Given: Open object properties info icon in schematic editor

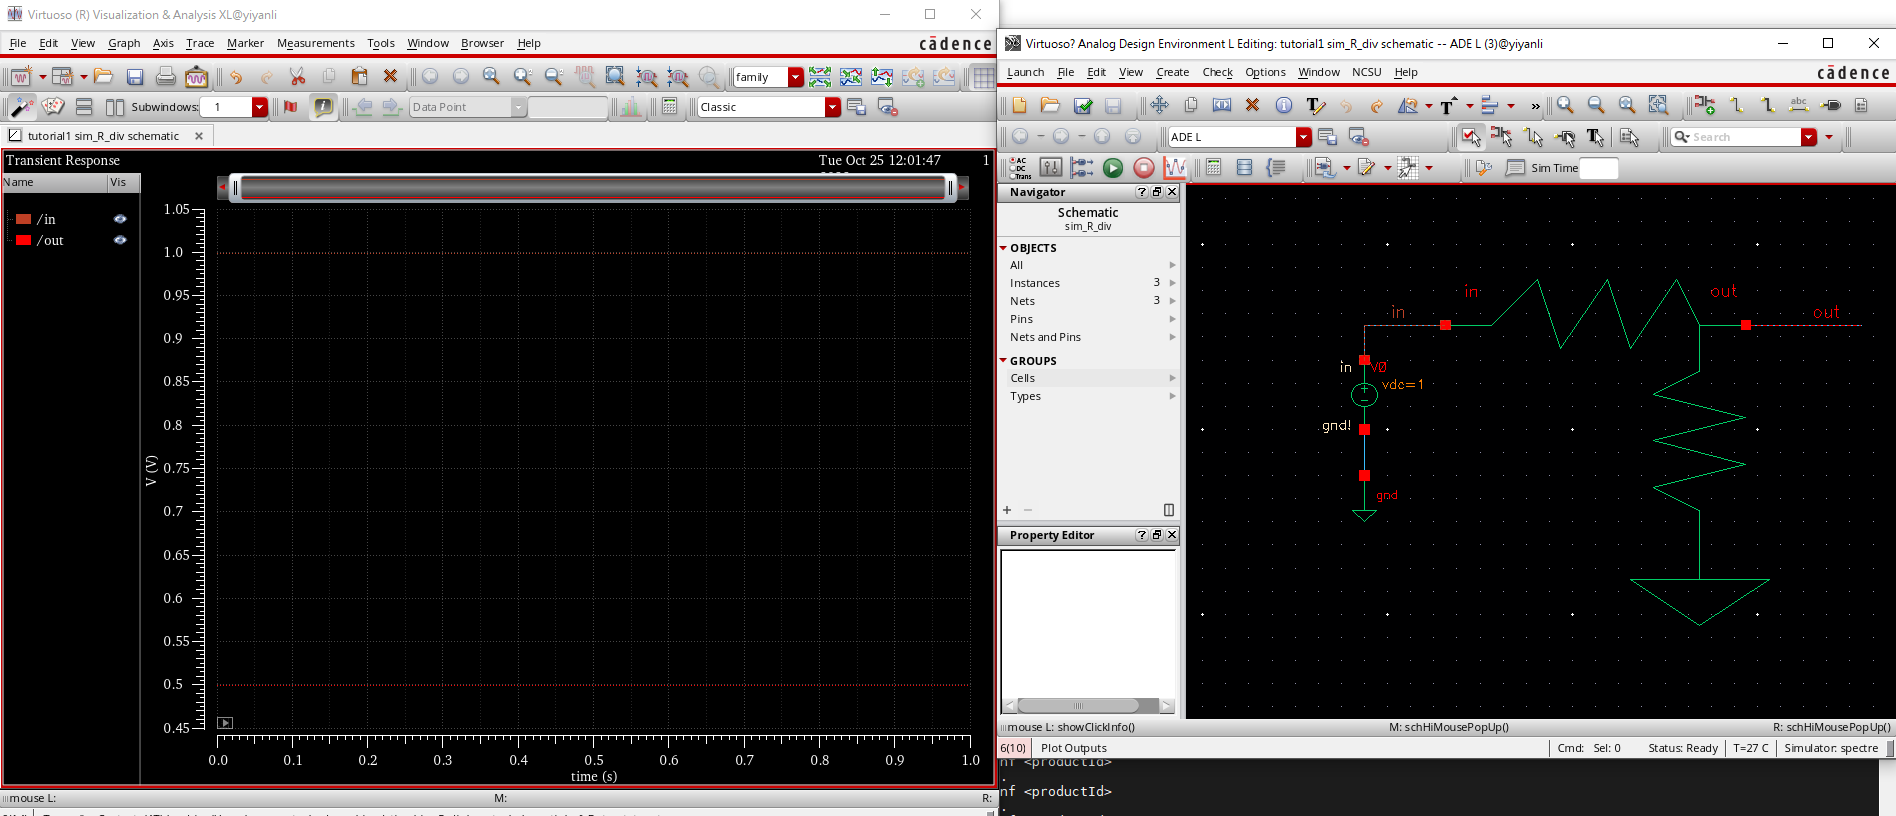Looking at the screenshot, I should [x=1284, y=105].
